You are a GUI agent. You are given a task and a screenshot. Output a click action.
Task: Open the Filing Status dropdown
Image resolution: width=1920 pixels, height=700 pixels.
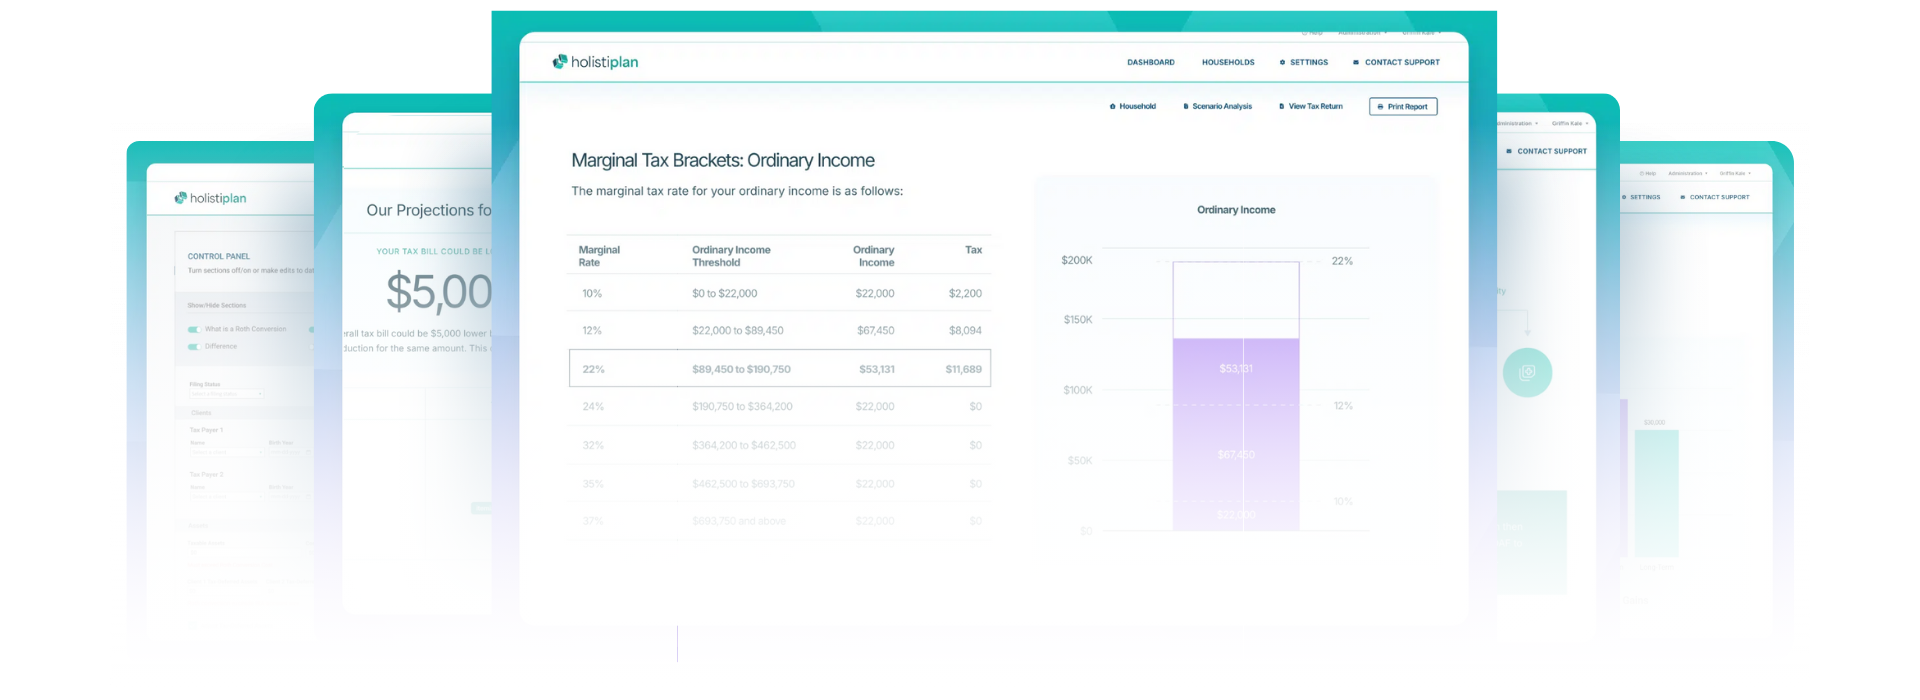point(226,394)
